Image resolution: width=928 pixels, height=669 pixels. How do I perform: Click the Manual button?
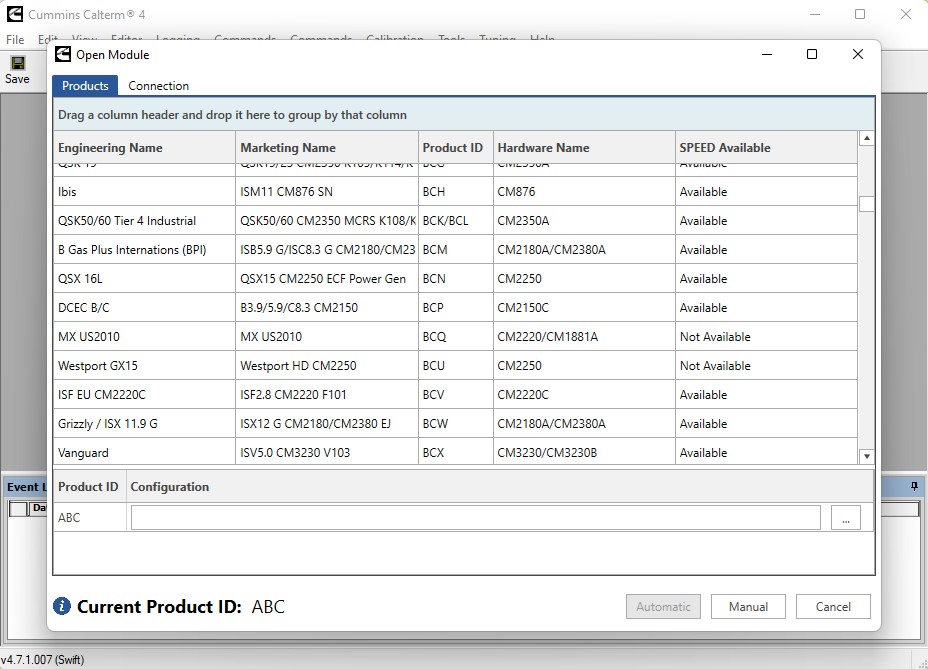coord(748,607)
